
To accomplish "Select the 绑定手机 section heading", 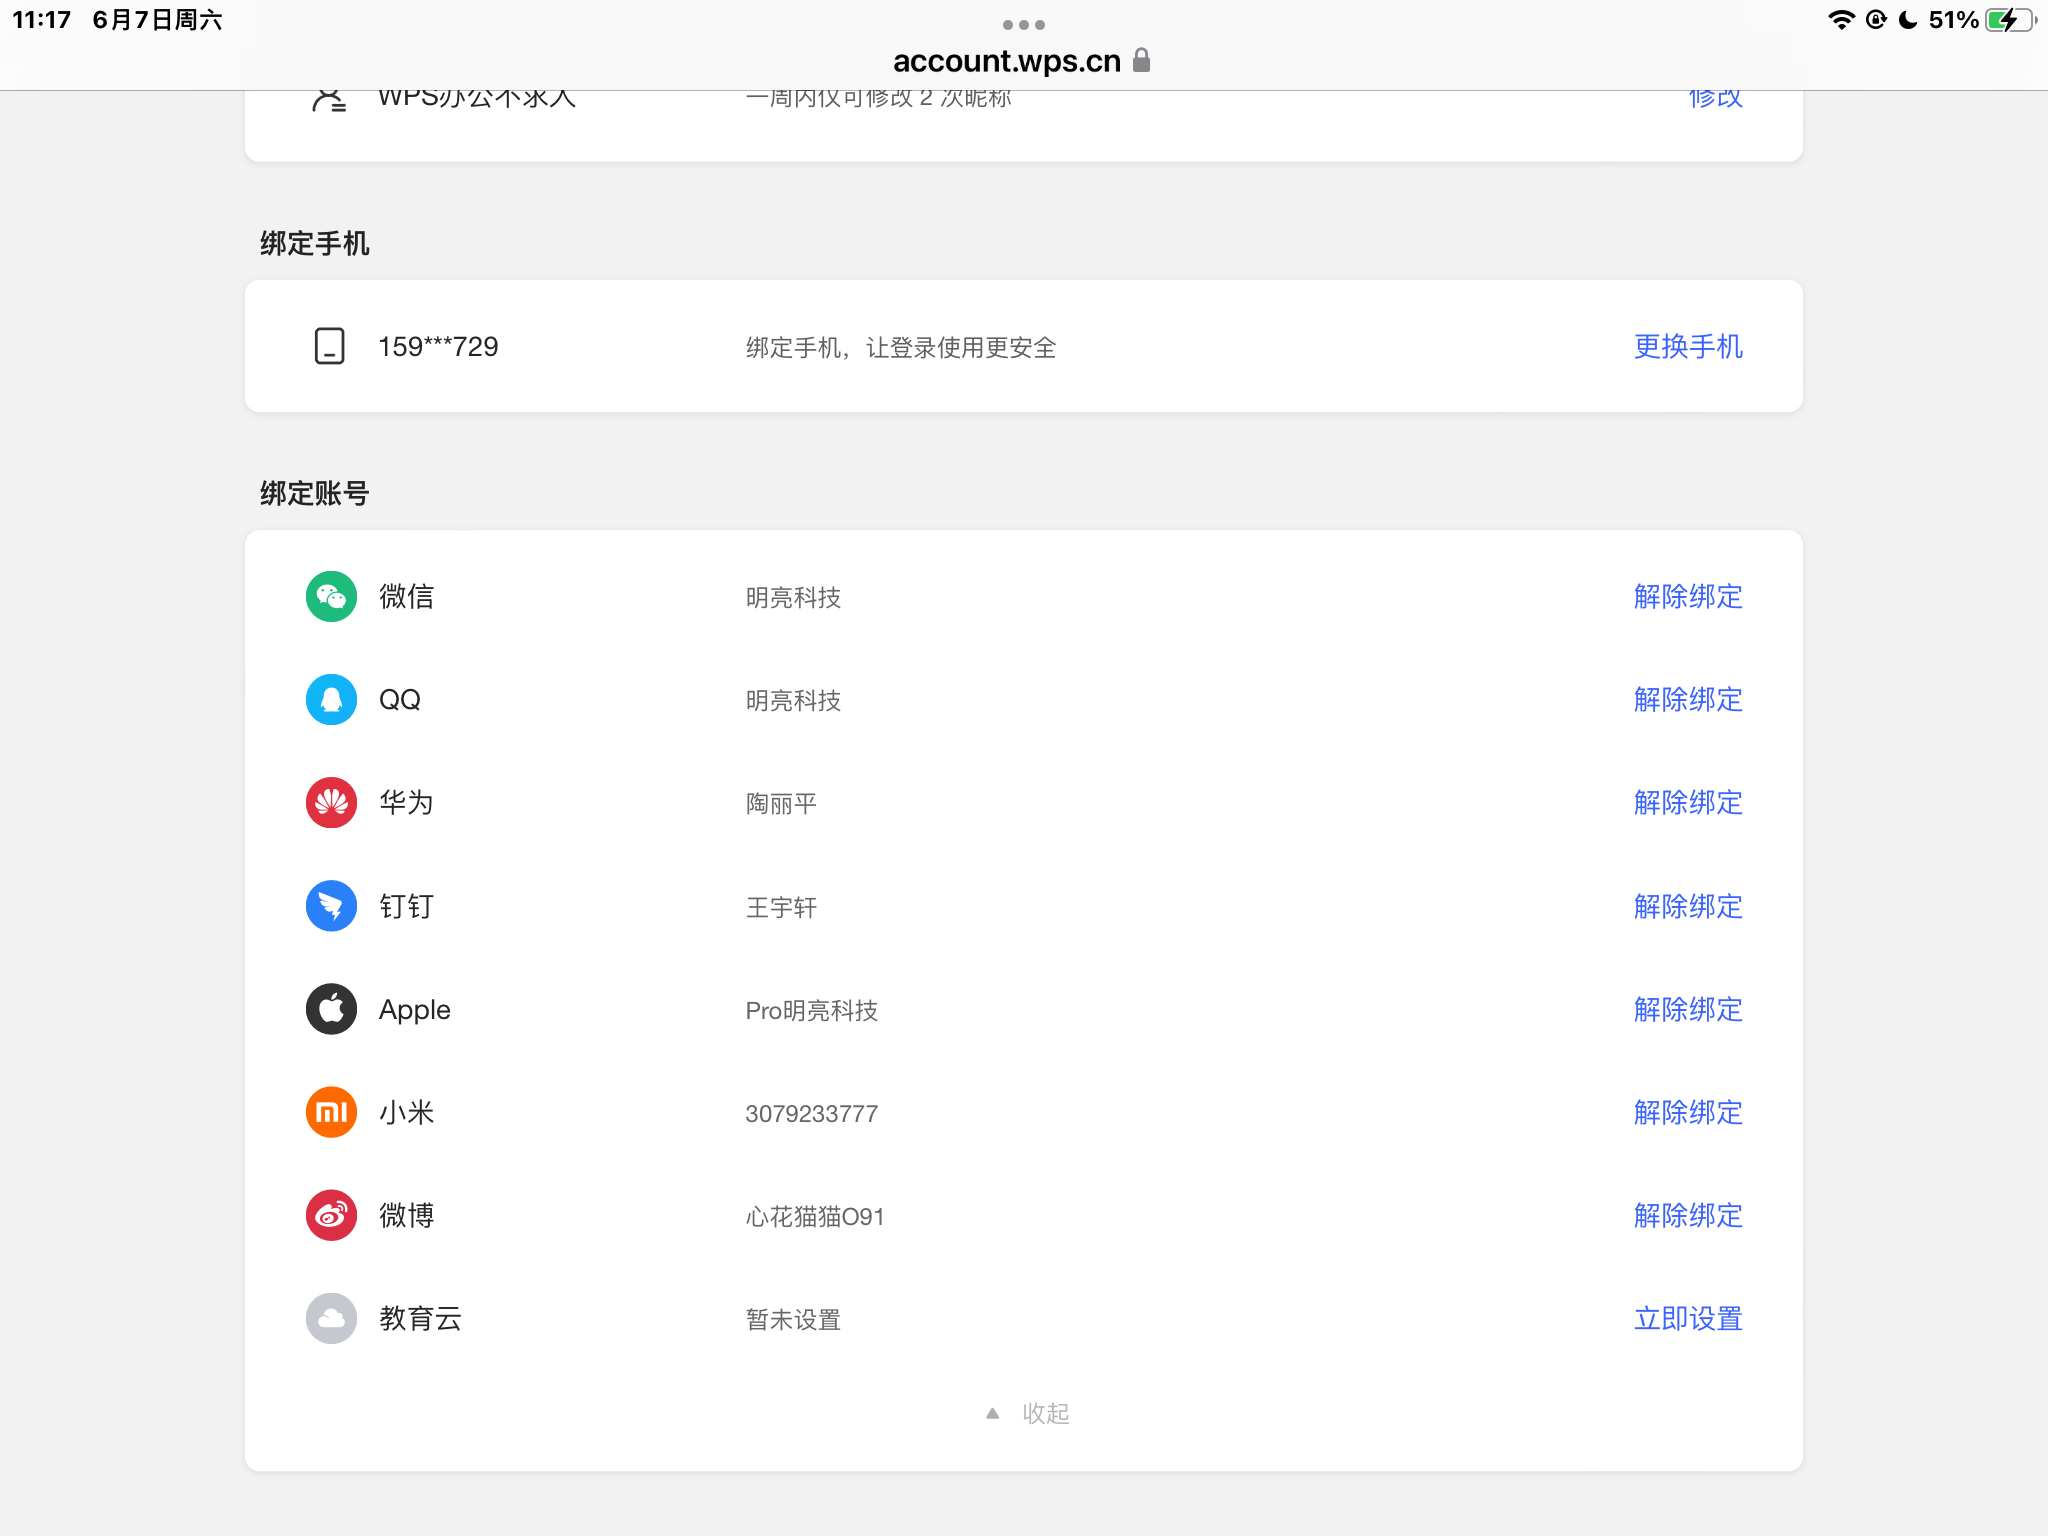I will [314, 243].
